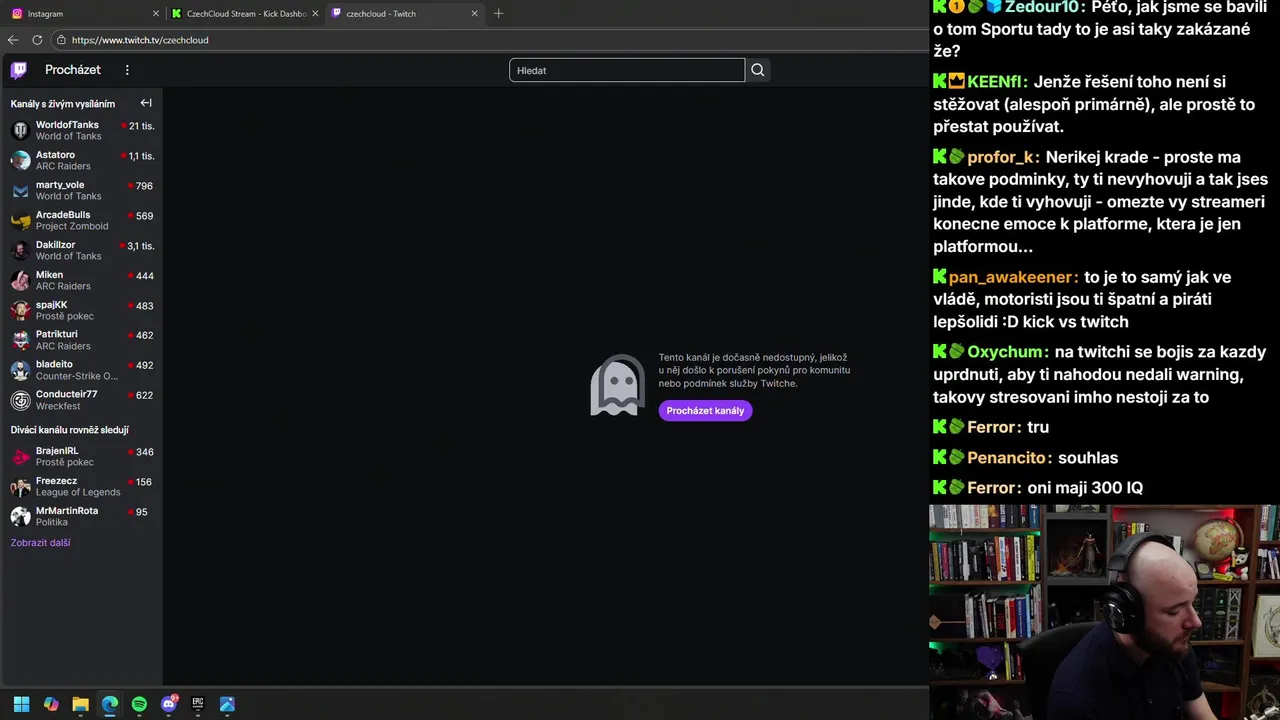Click the browser reload button
The height and width of the screenshot is (720, 1280).
point(37,40)
